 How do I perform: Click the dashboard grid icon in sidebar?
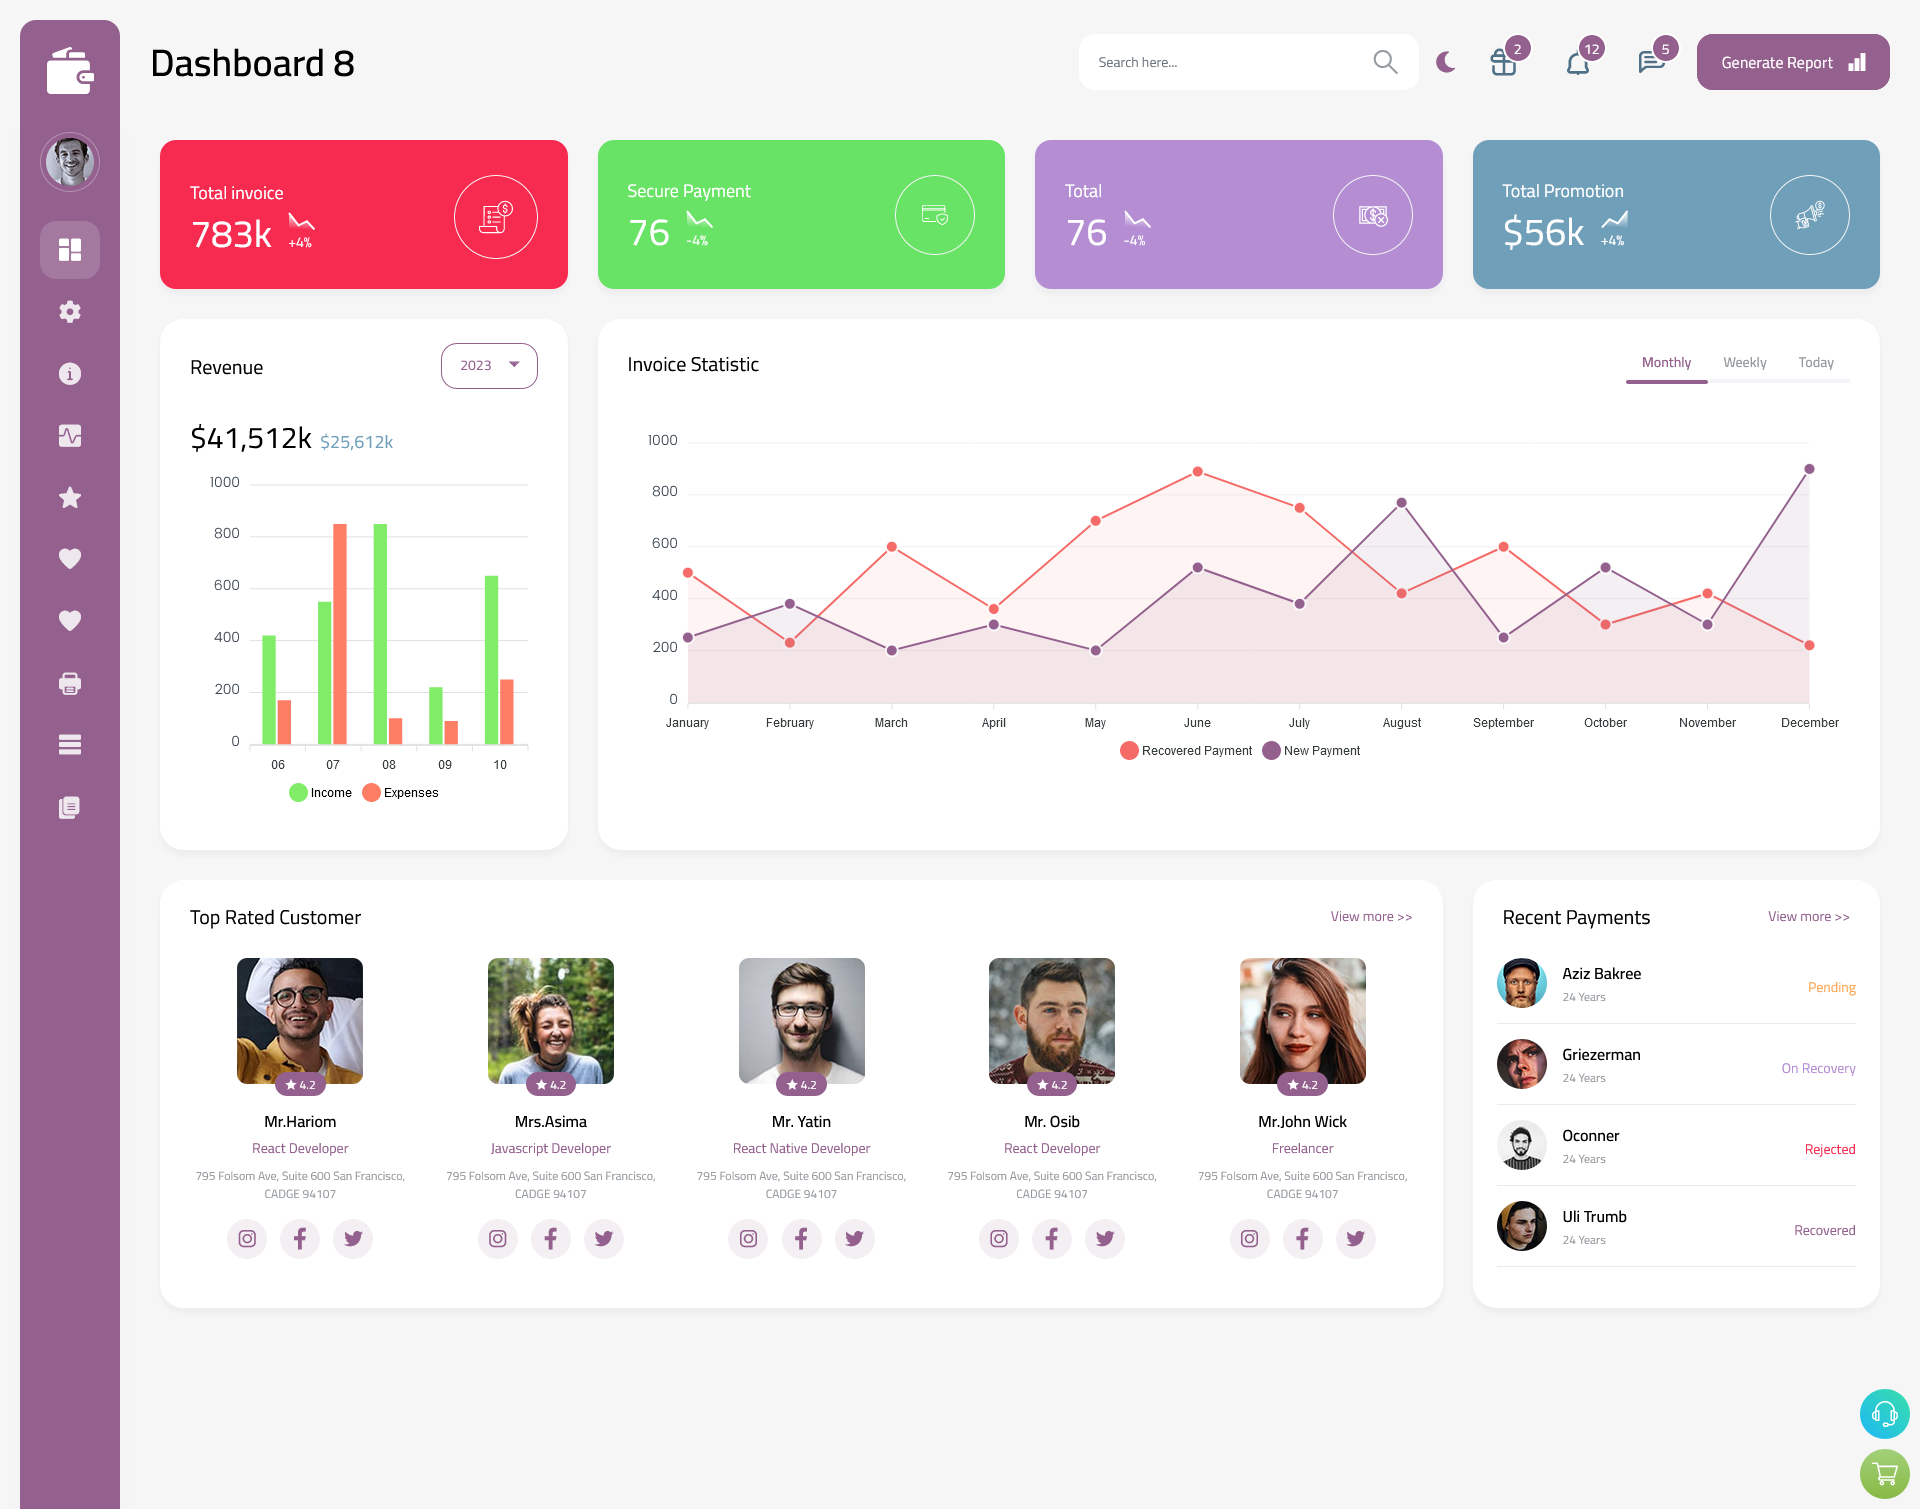pos(69,249)
